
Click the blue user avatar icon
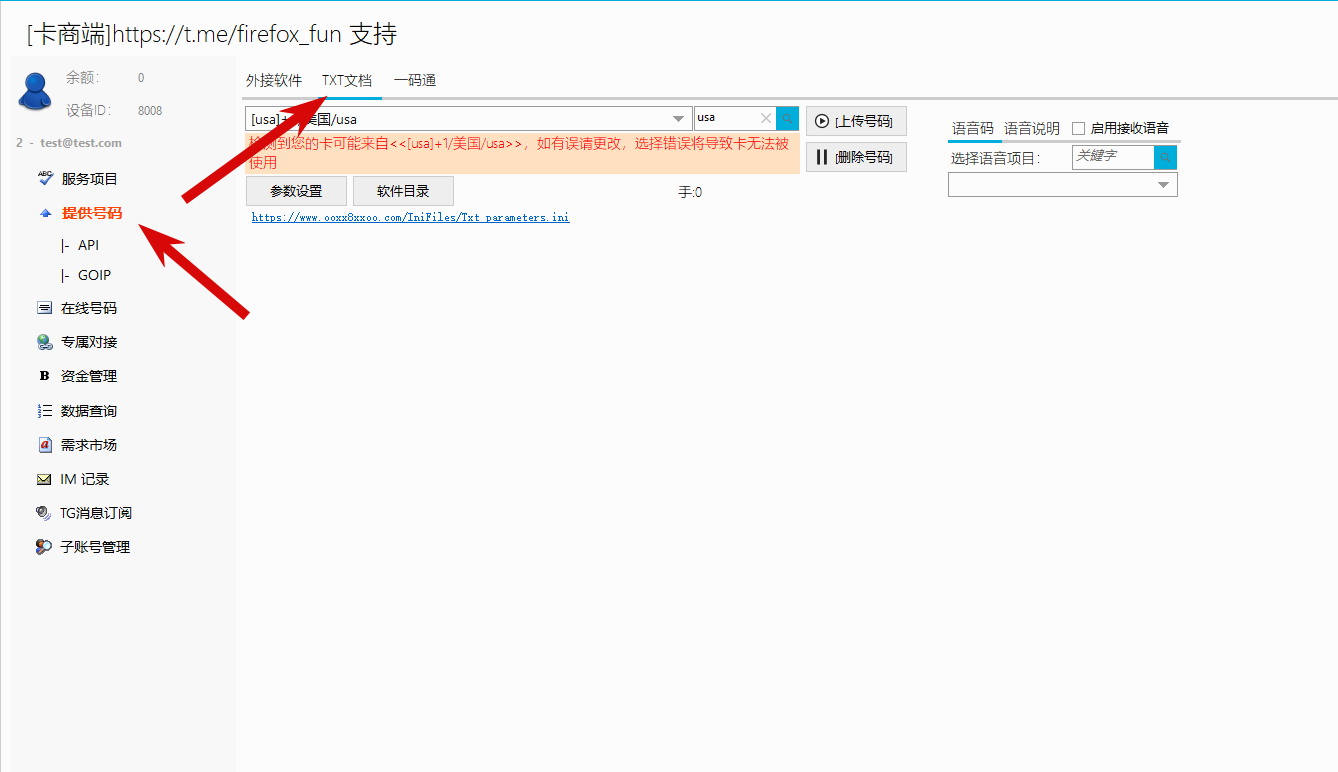35,91
